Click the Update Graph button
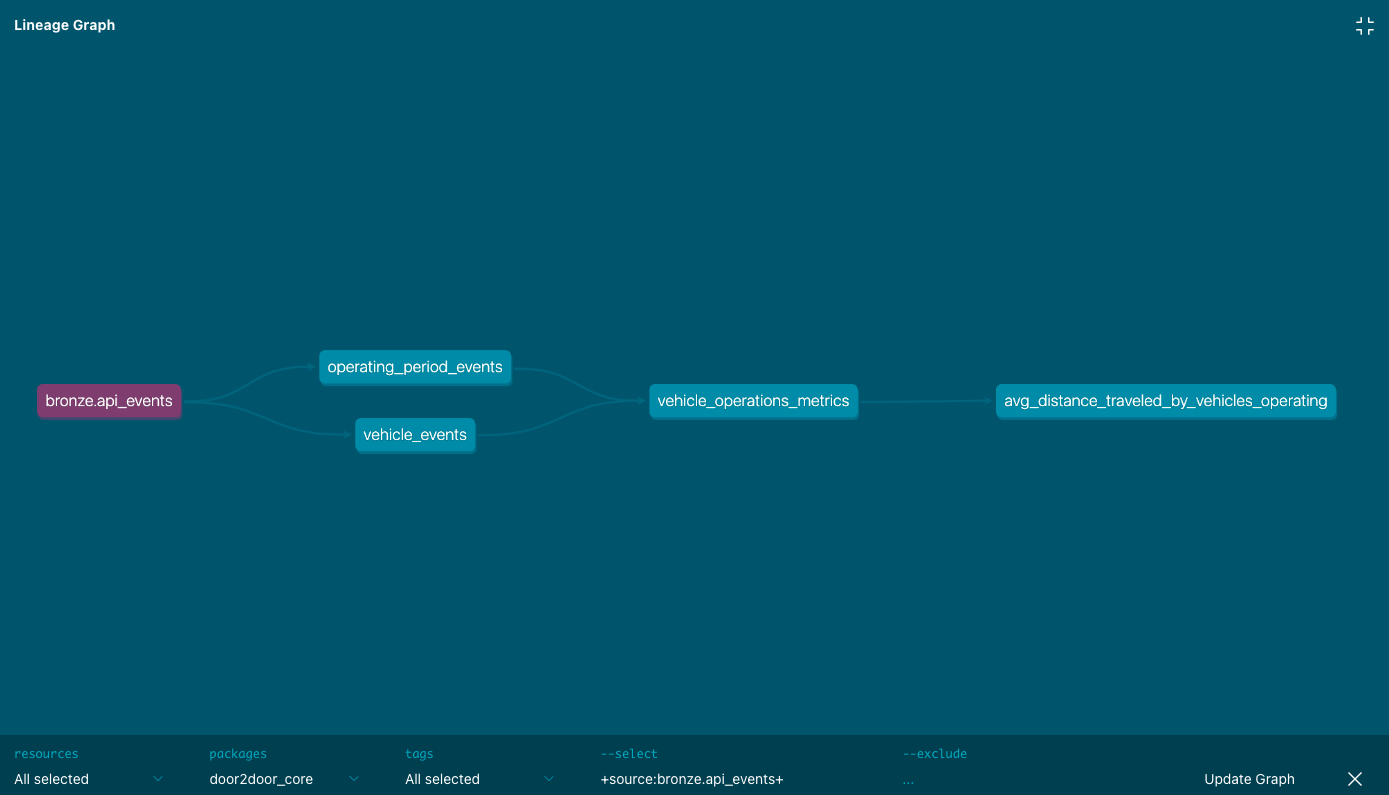 pyautogui.click(x=1249, y=779)
